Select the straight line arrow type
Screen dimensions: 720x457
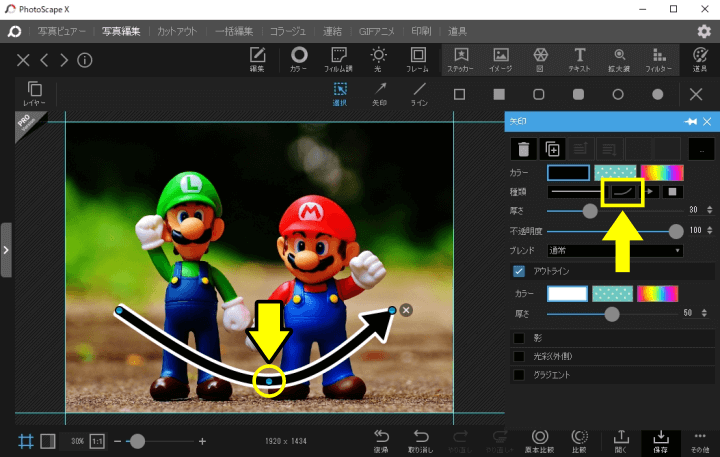coord(575,192)
